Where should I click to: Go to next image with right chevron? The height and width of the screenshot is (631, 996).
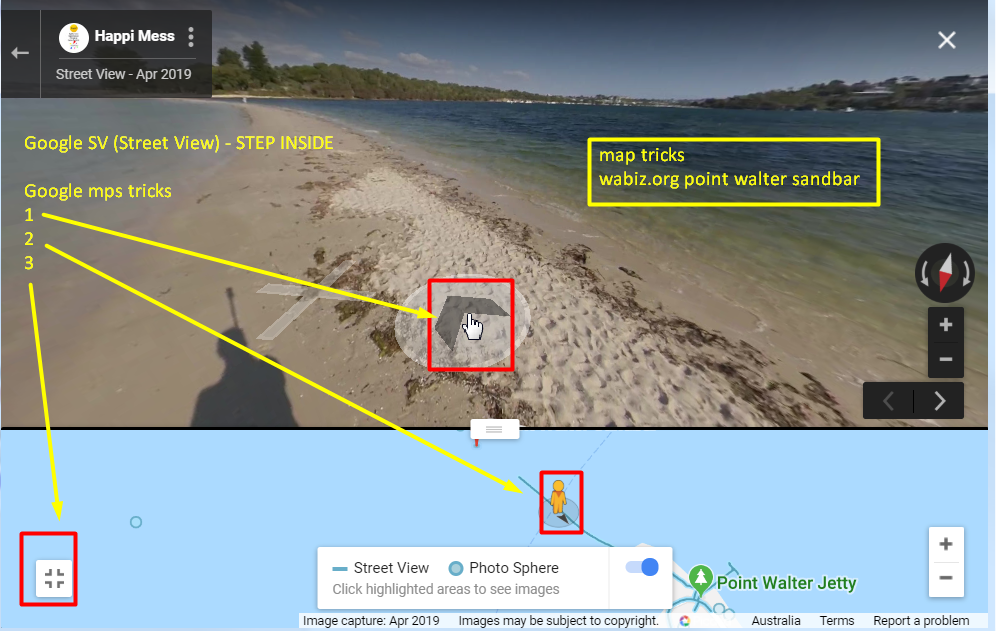pyautogui.click(x=939, y=401)
